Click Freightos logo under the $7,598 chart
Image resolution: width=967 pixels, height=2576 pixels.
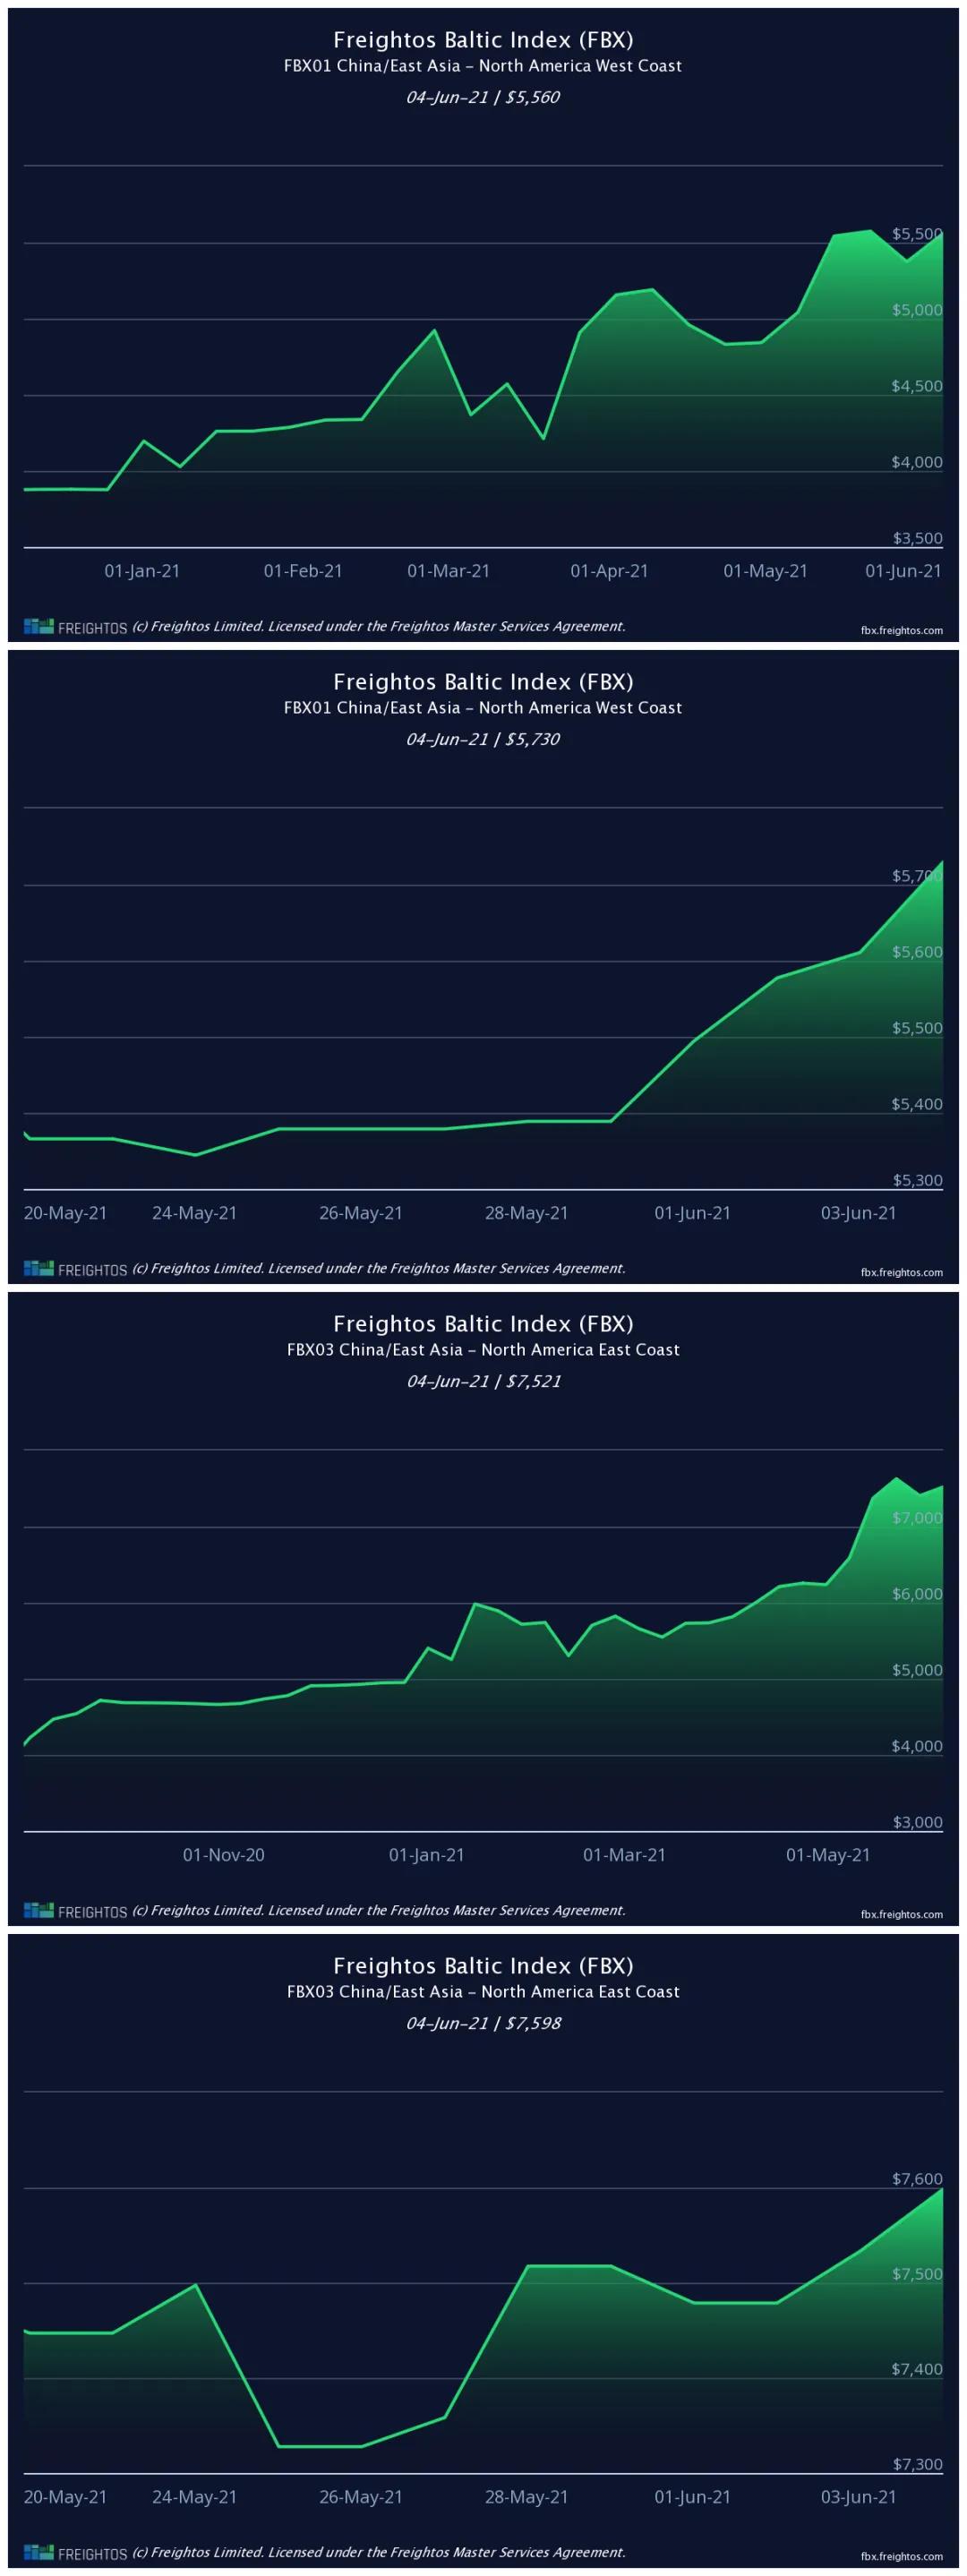click(75, 2553)
